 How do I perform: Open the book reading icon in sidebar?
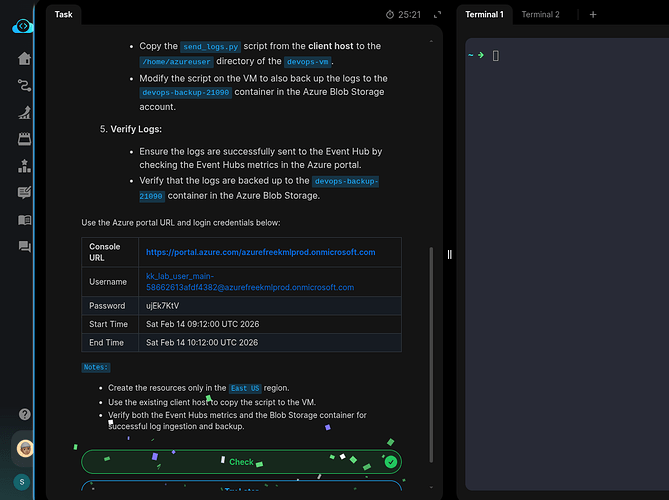coord(24,220)
